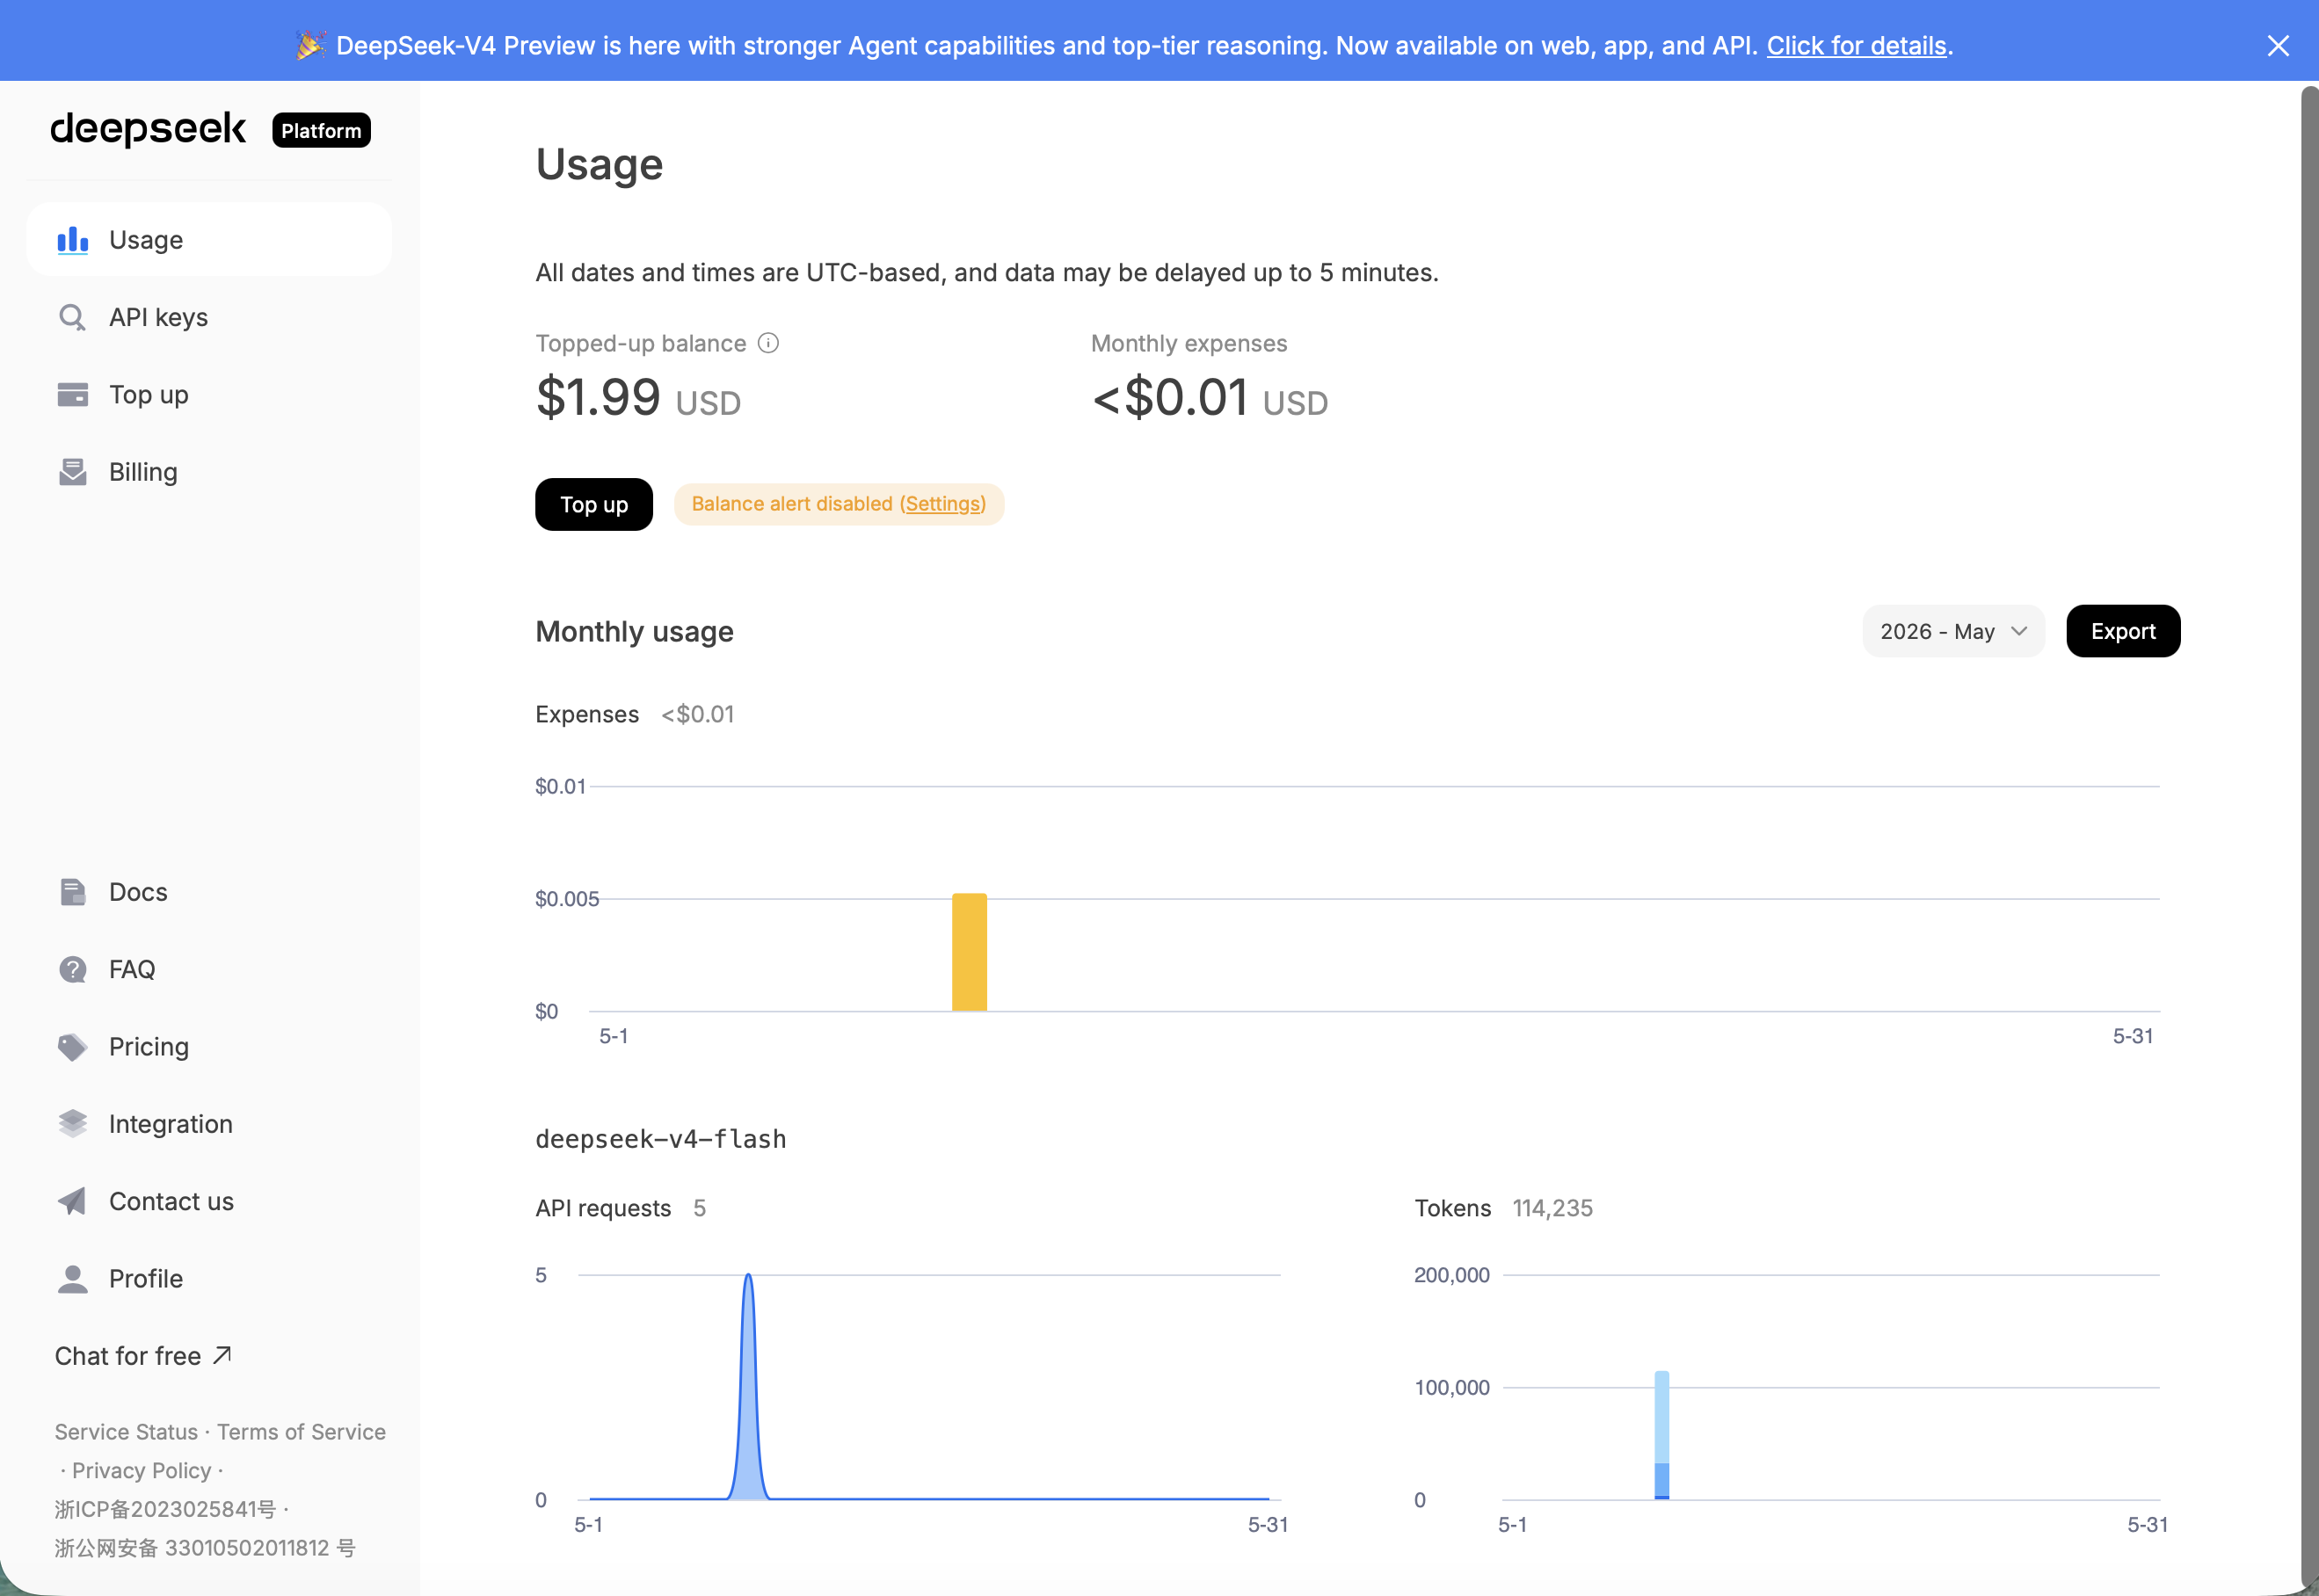Click the party popper emoji in banner
The width and height of the screenshot is (2319, 1596).
(310, 45)
